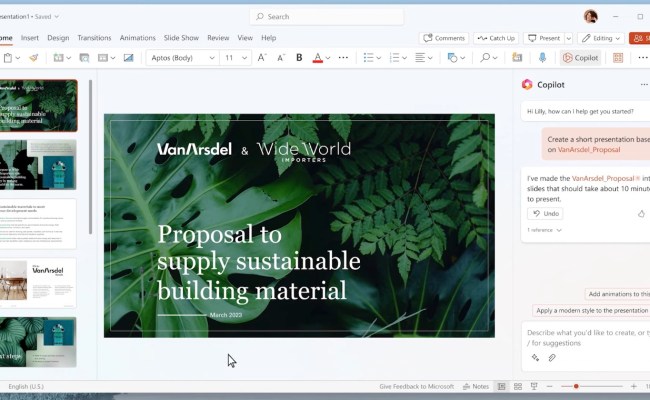Click the Catch Up button
Image resolution: width=650 pixels, height=400 pixels.
(x=496, y=38)
